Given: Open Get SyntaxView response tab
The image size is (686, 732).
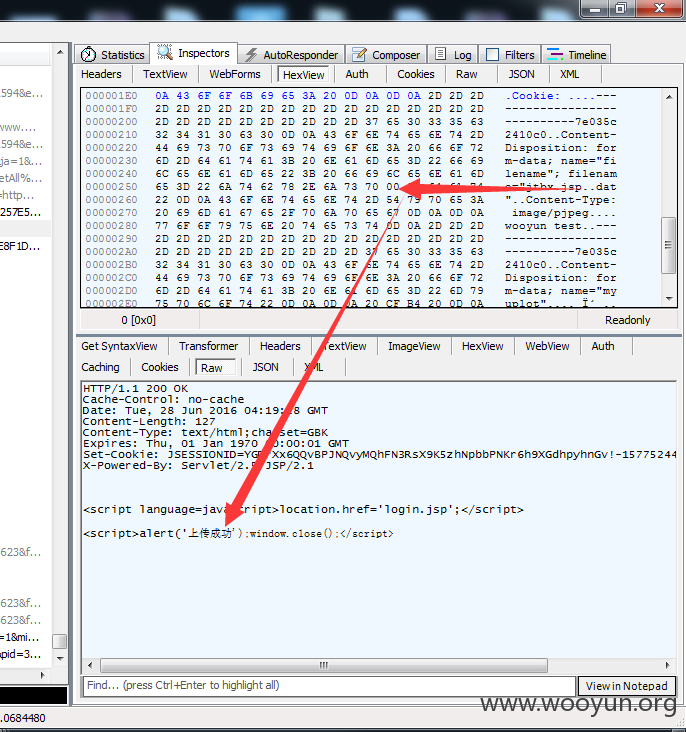Looking at the screenshot, I should (x=120, y=346).
